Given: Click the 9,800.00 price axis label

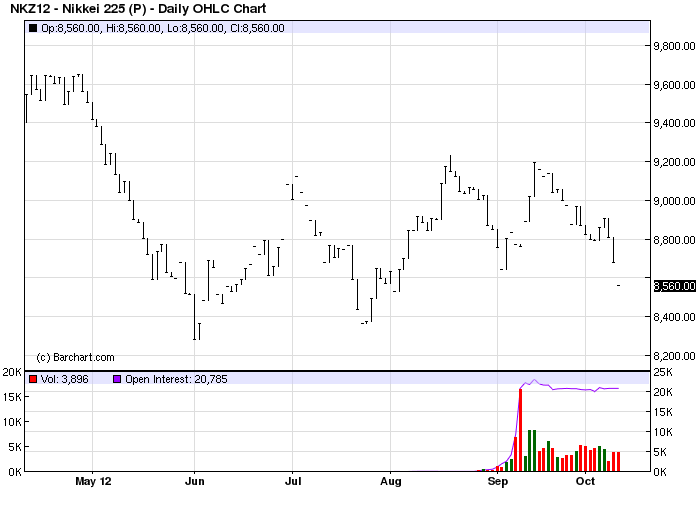Looking at the screenshot, I should [674, 46].
